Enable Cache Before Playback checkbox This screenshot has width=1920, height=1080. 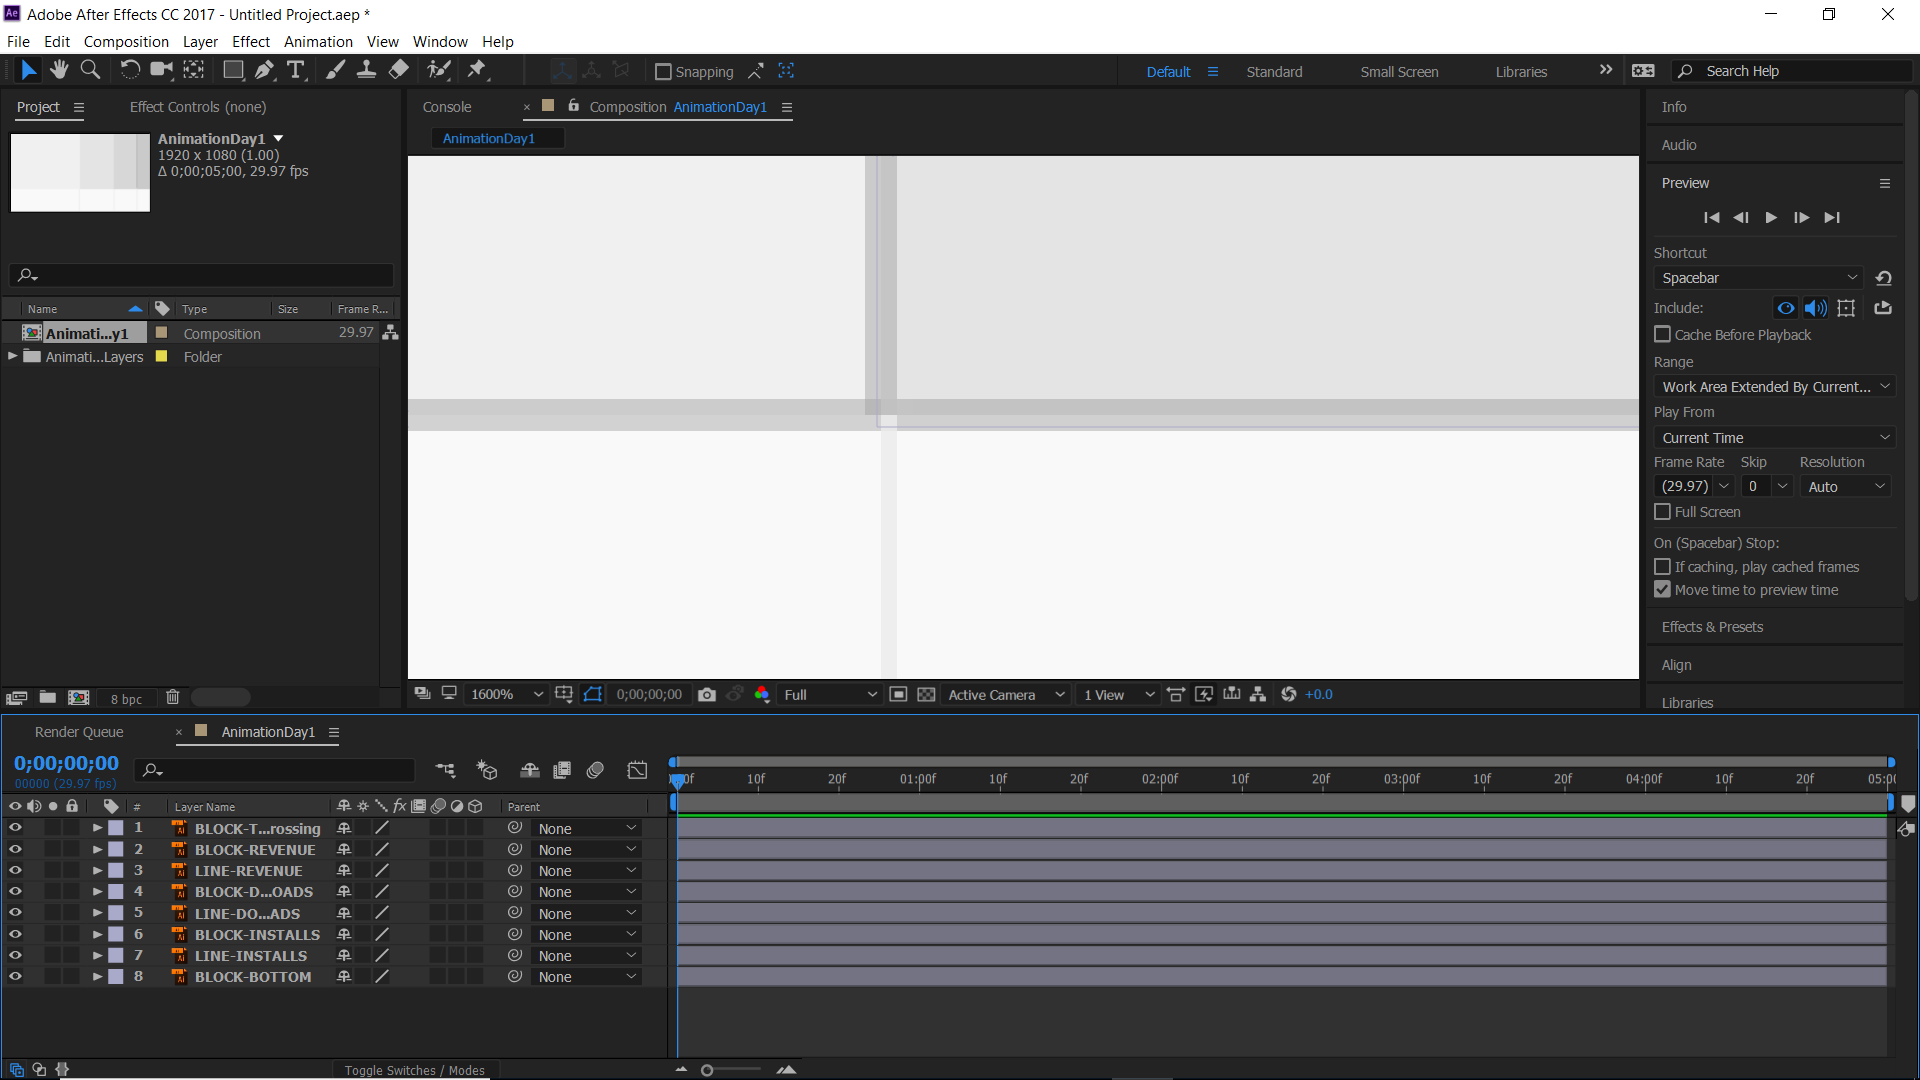click(1663, 334)
